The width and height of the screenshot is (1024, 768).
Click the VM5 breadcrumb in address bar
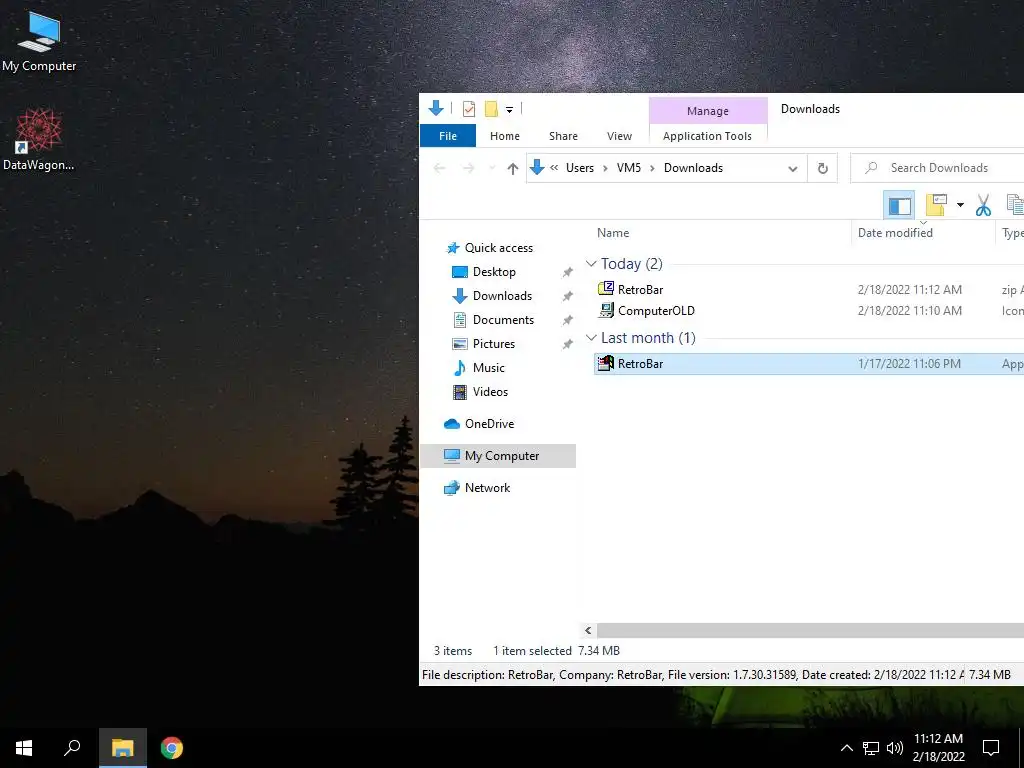629,168
